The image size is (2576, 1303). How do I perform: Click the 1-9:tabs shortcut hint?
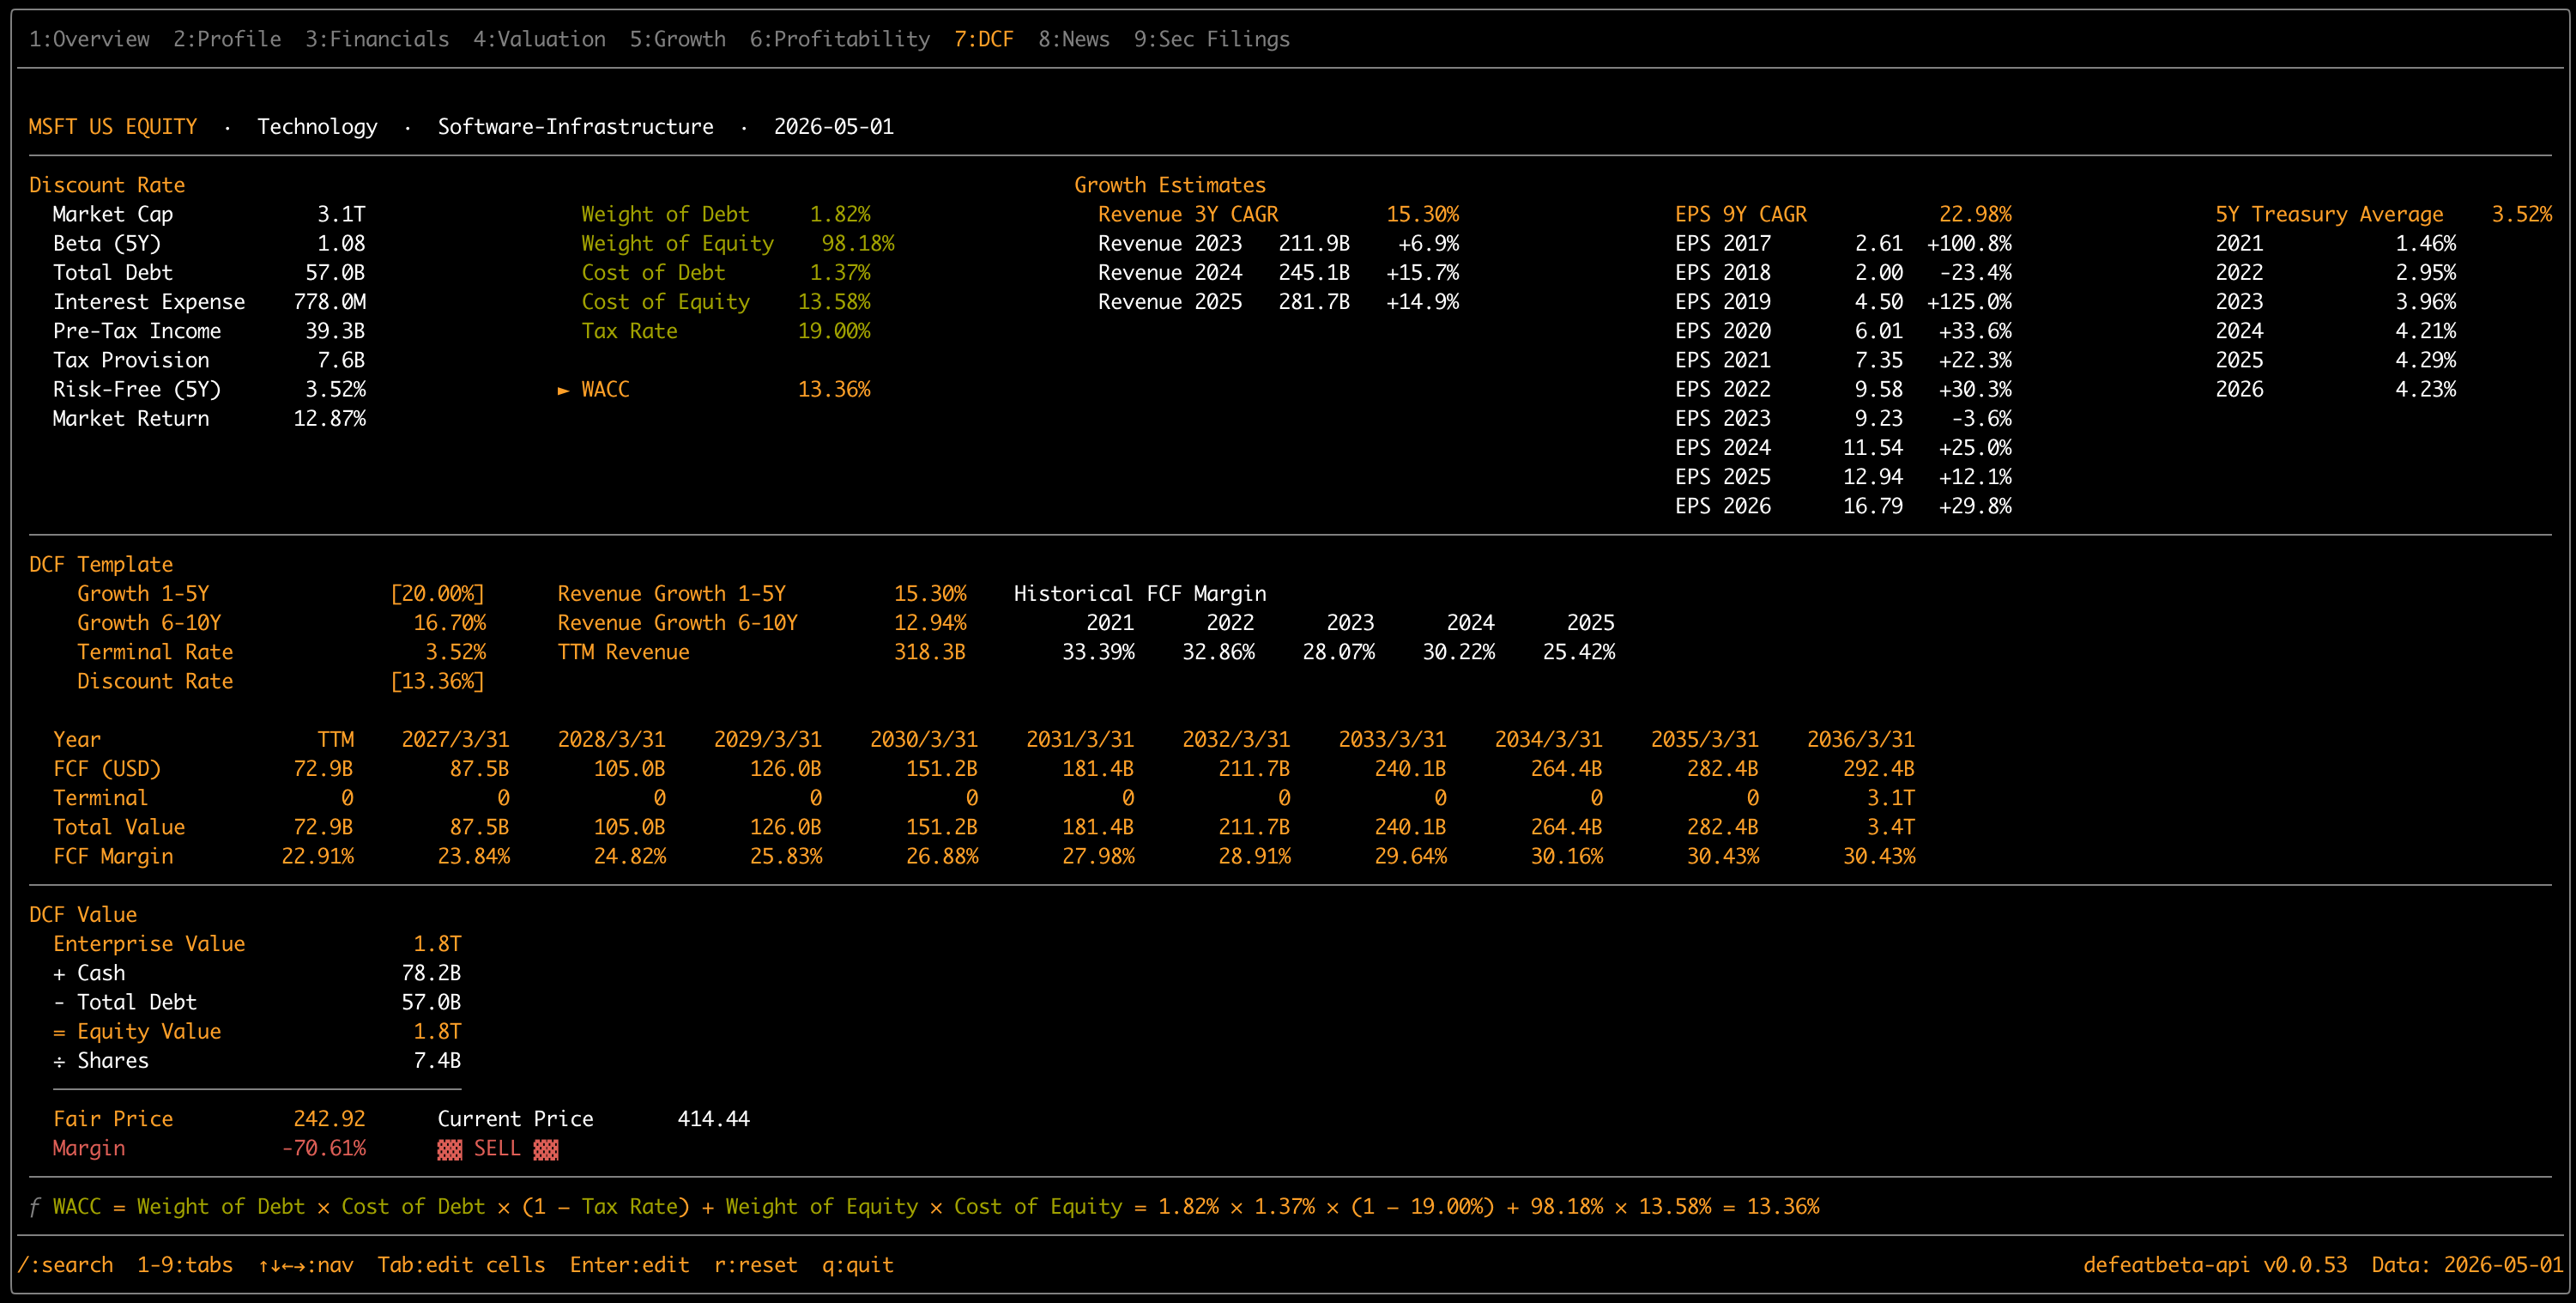pyautogui.click(x=185, y=1265)
